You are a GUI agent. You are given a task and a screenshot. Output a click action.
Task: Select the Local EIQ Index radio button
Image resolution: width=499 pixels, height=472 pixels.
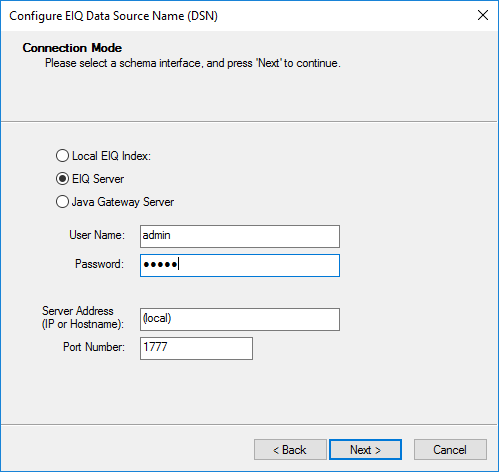(x=62, y=156)
